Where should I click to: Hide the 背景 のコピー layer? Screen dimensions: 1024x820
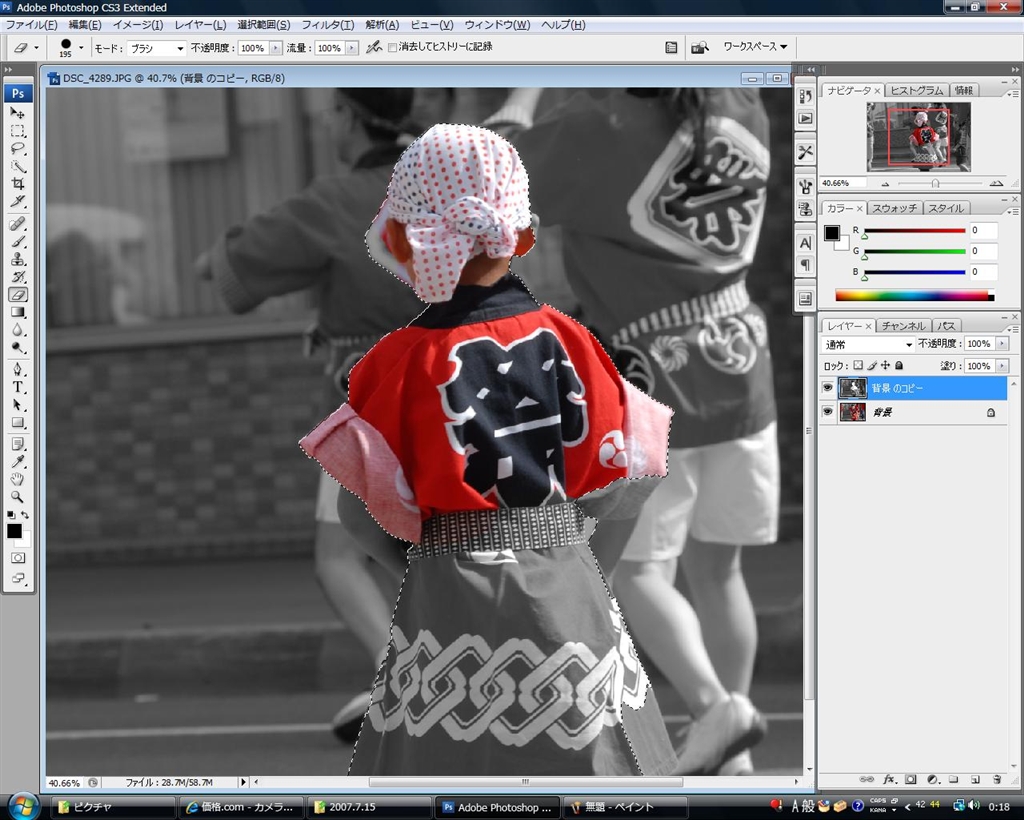pos(827,388)
